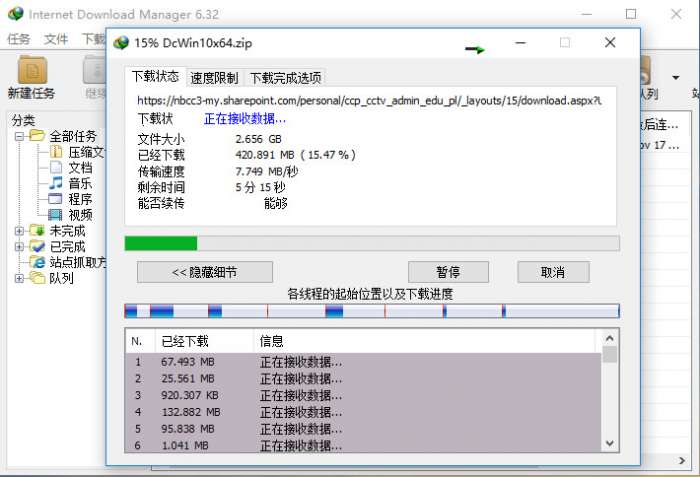Switch to the 速度限制 tab
Image resolution: width=700 pixels, height=477 pixels.
pos(214,78)
